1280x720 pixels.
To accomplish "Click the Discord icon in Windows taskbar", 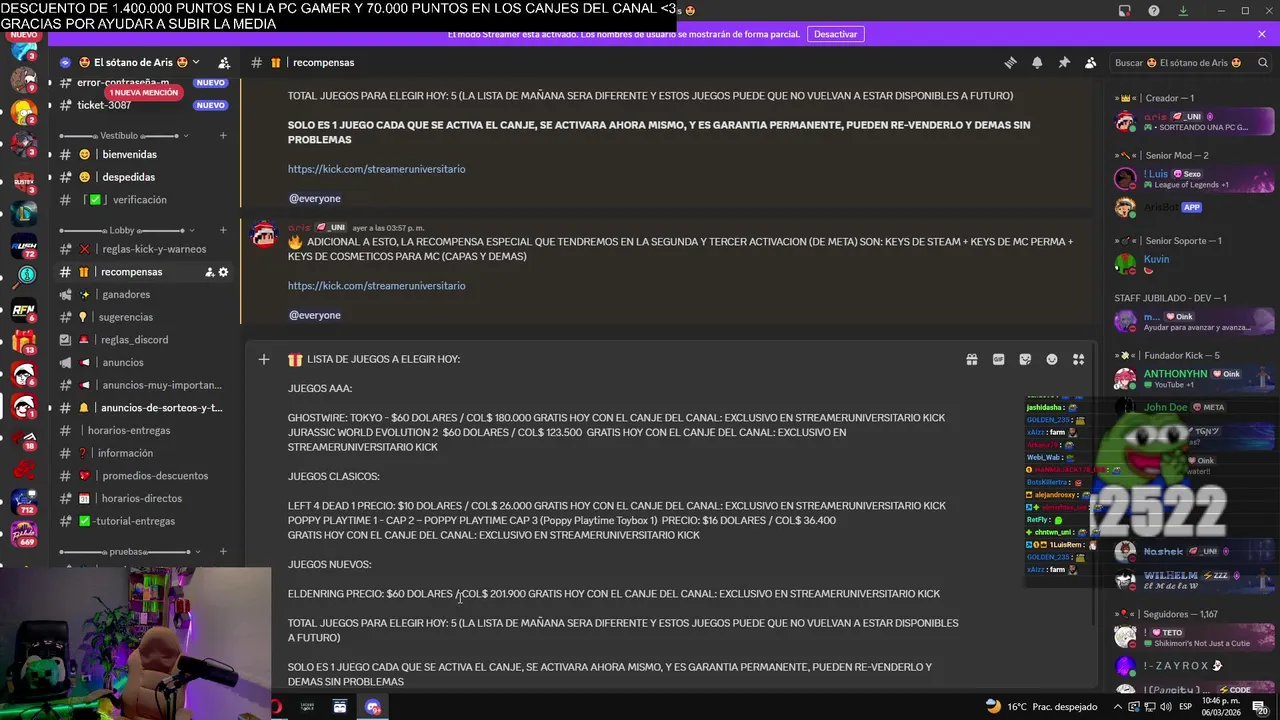I will pyautogui.click(x=373, y=707).
